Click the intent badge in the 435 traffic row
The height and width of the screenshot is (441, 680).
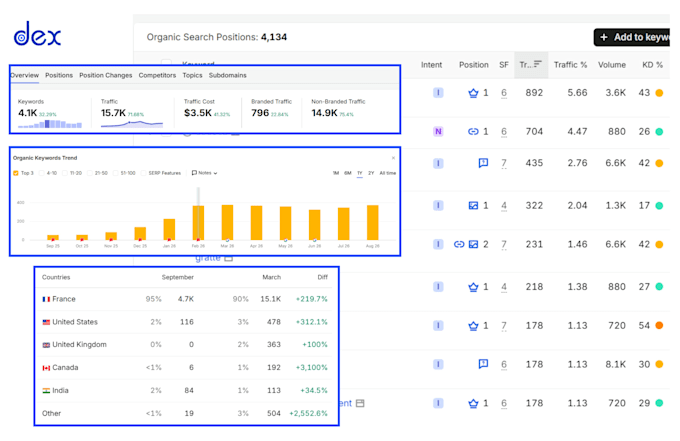438,163
